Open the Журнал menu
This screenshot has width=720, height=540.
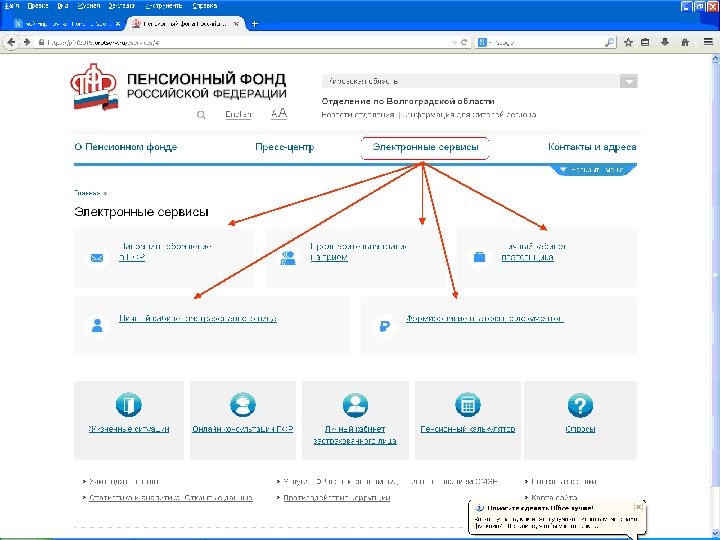pyautogui.click(x=89, y=6)
